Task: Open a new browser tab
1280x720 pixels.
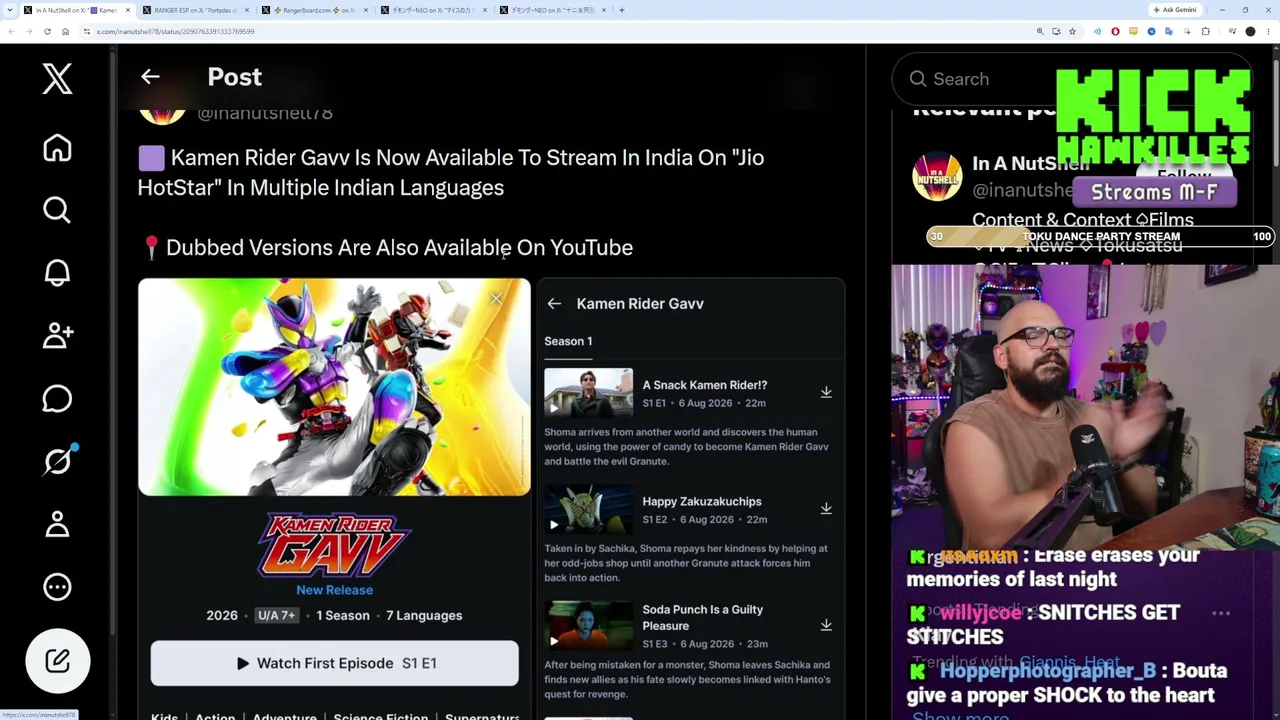Action: (x=622, y=10)
